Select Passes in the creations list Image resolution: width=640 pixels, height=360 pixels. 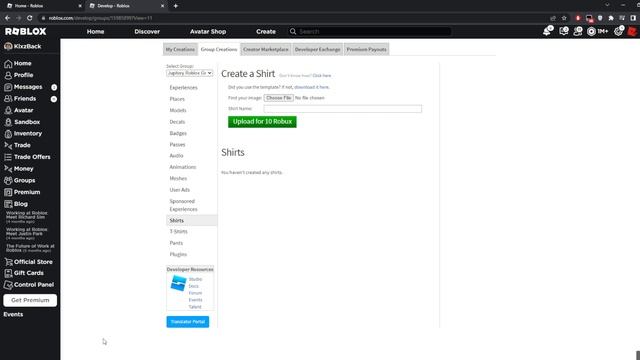(177, 144)
